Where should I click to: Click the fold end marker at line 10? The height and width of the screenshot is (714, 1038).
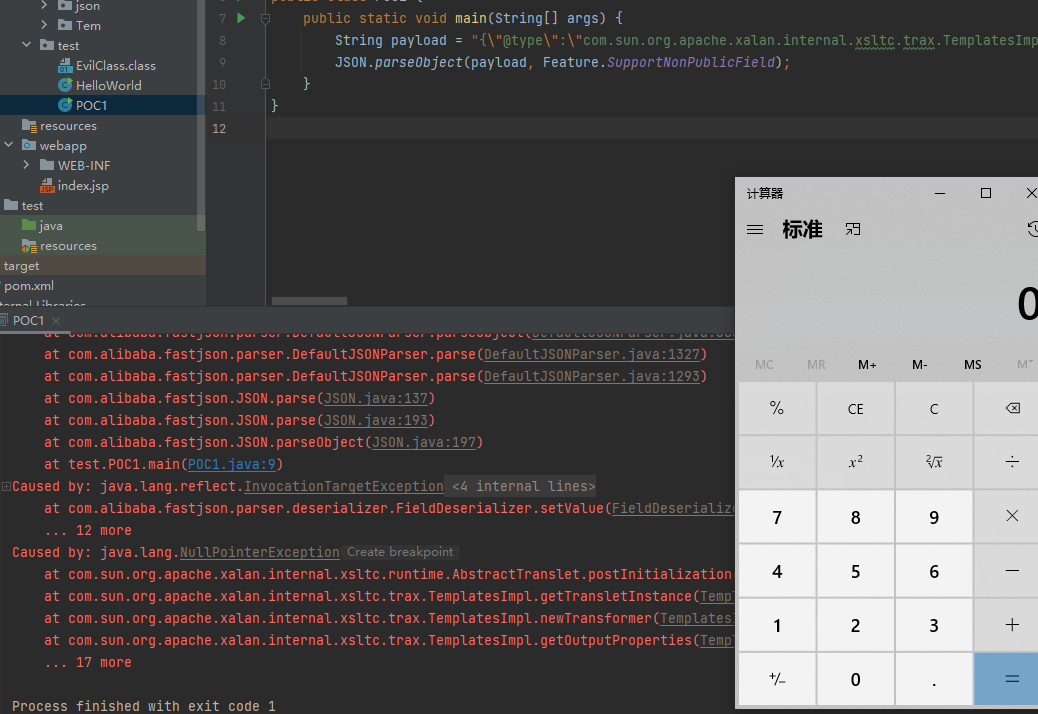(265, 84)
